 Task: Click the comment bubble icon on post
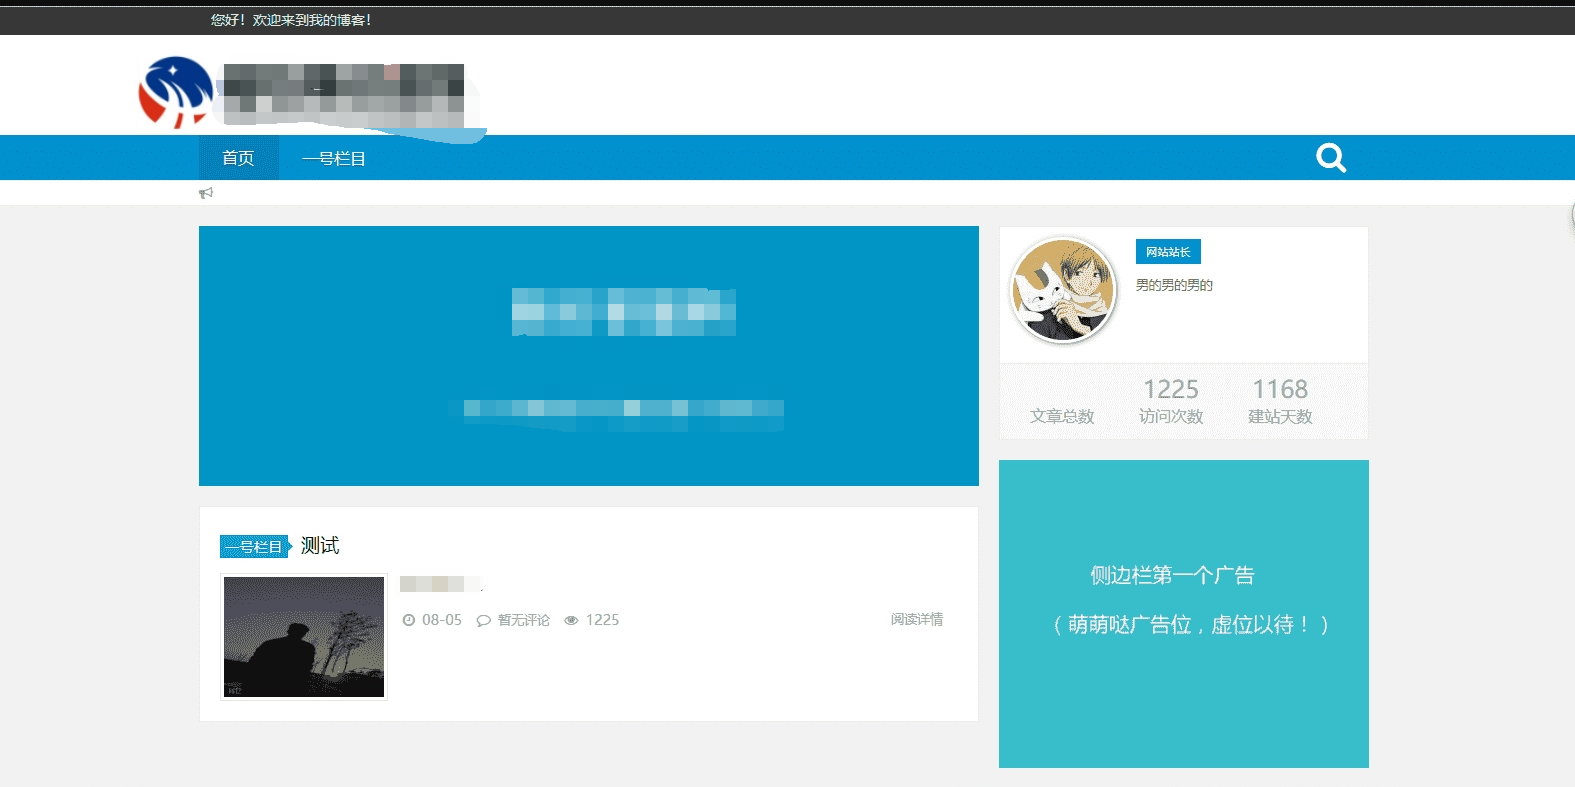tap(483, 620)
